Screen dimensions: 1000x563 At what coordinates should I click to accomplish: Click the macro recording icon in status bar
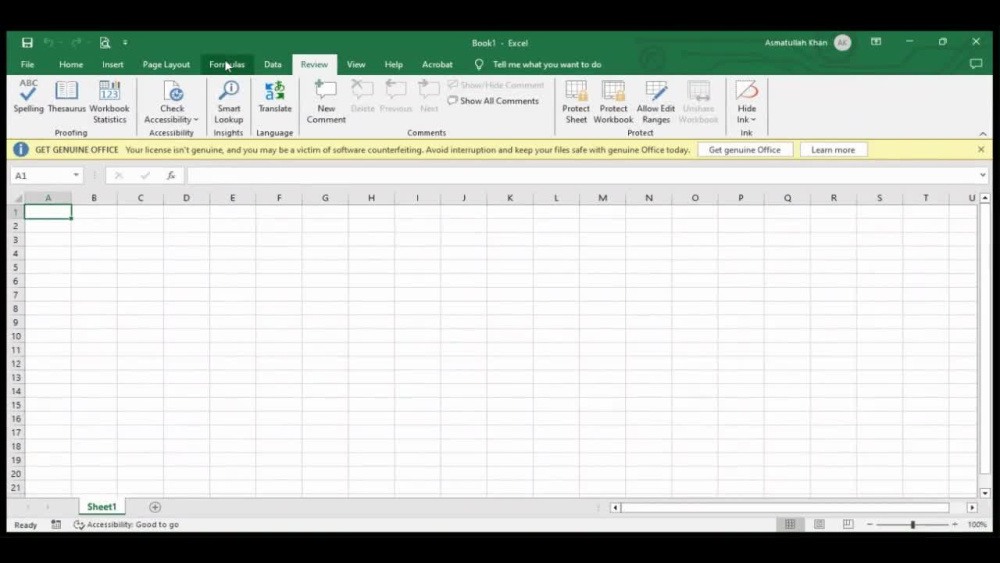pyautogui.click(x=56, y=524)
